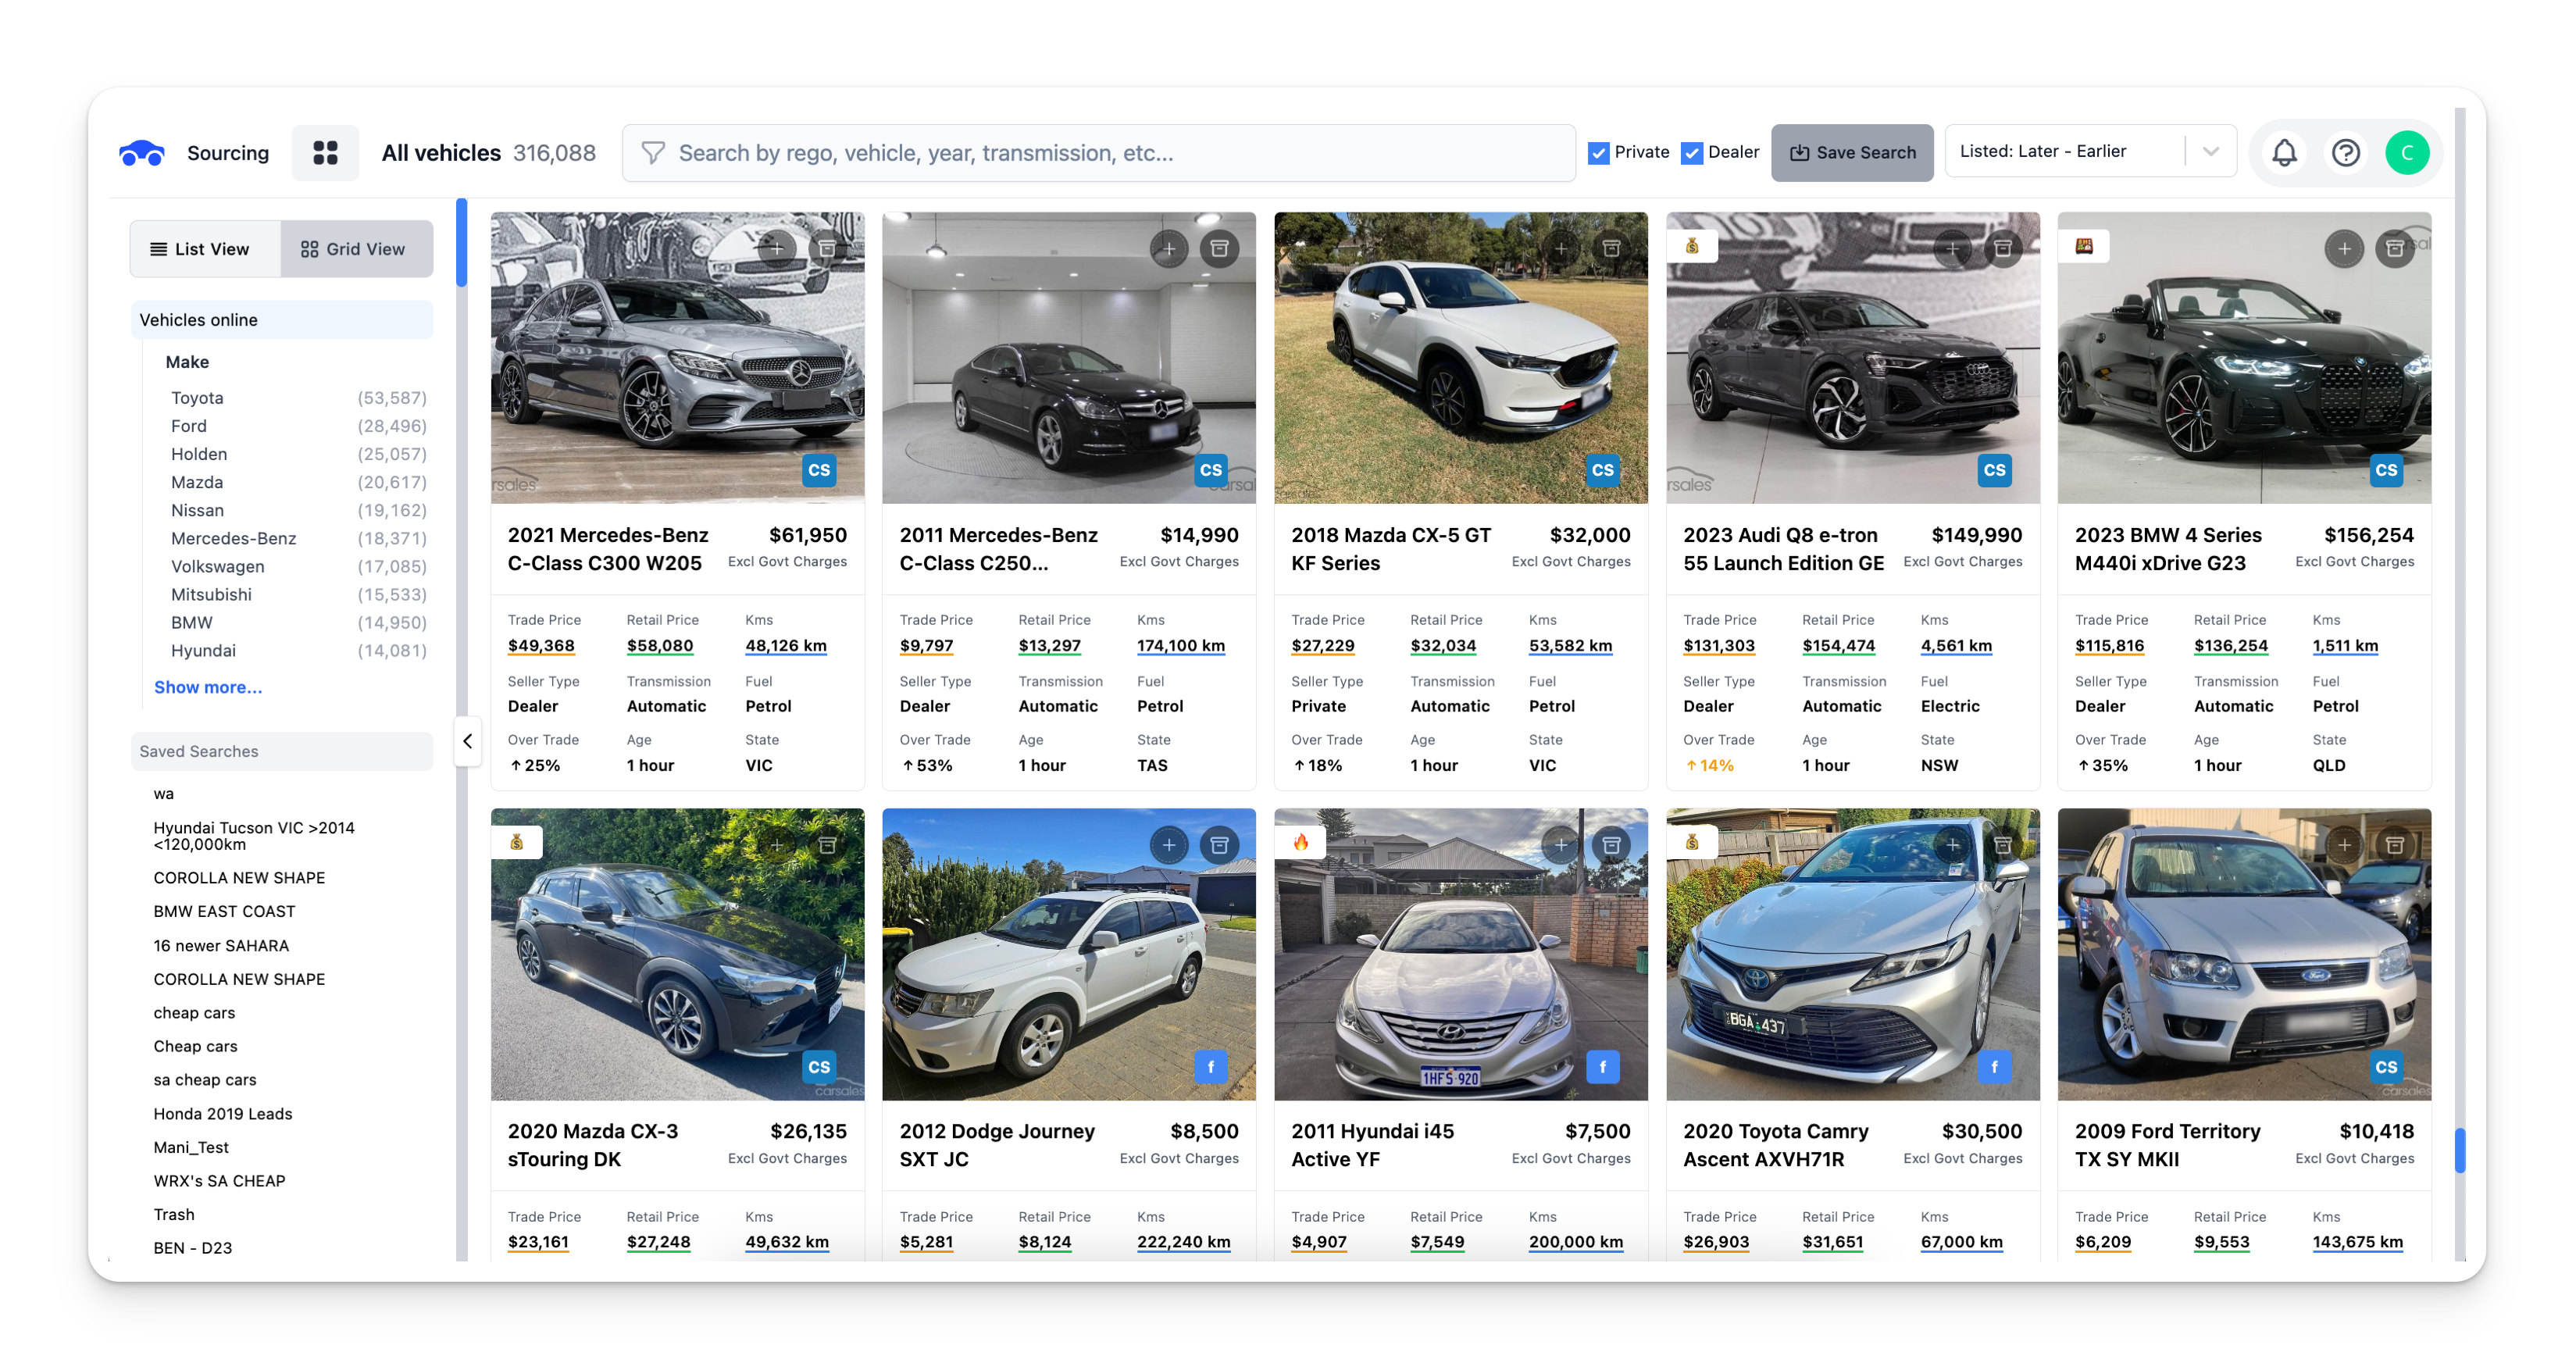Click archive icon on 2011 Mercedes-Benz card
The image size is (2576, 1370).
tap(1219, 248)
